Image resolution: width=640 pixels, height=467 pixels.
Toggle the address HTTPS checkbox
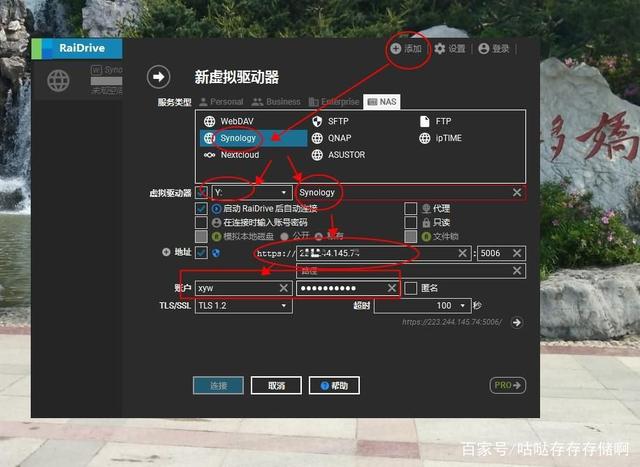click(x=201, y=253)
